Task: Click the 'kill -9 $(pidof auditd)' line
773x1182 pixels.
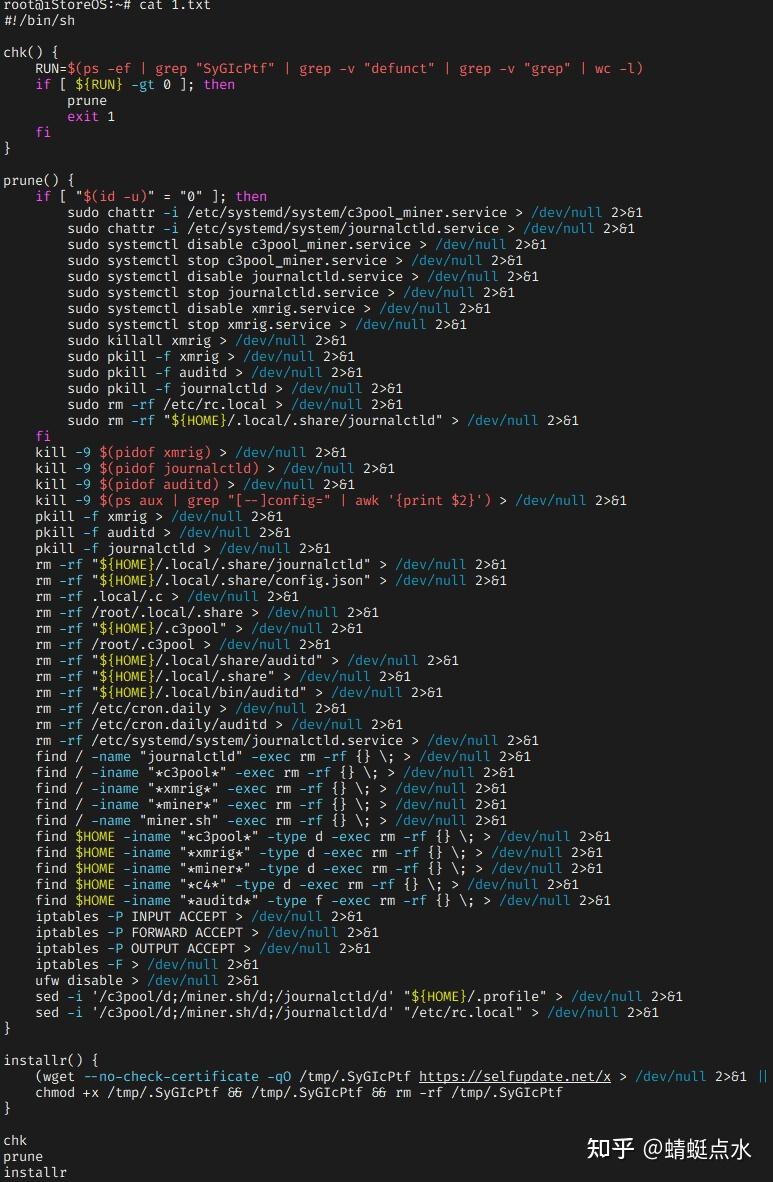Action: pos(195,485)
